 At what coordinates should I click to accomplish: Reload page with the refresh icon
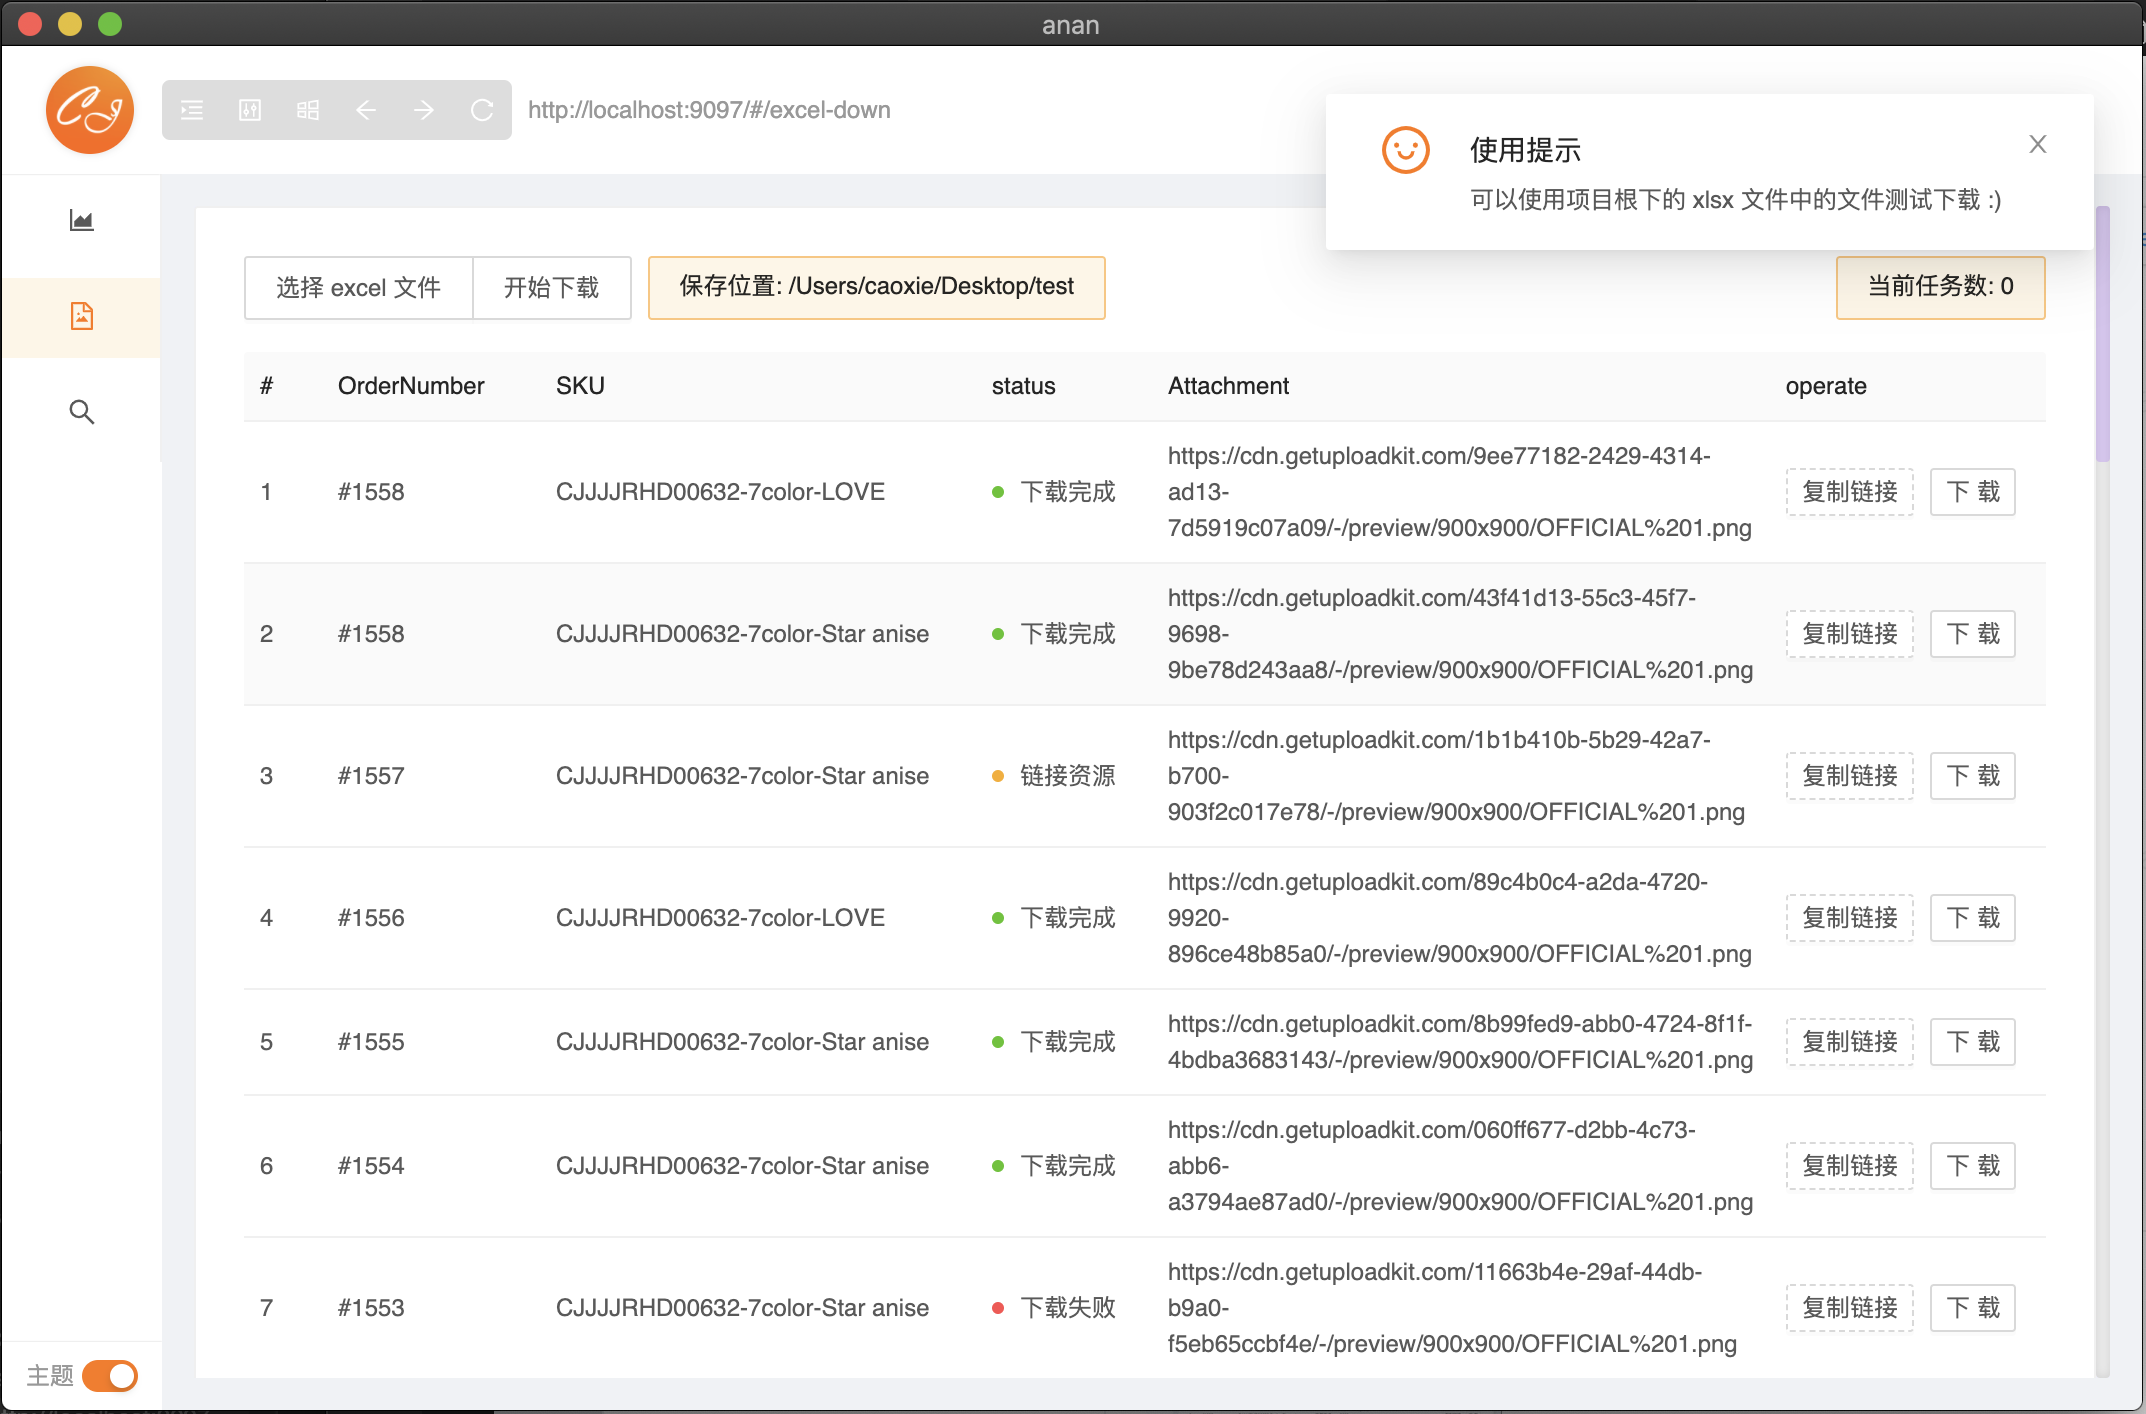[482, 110]
